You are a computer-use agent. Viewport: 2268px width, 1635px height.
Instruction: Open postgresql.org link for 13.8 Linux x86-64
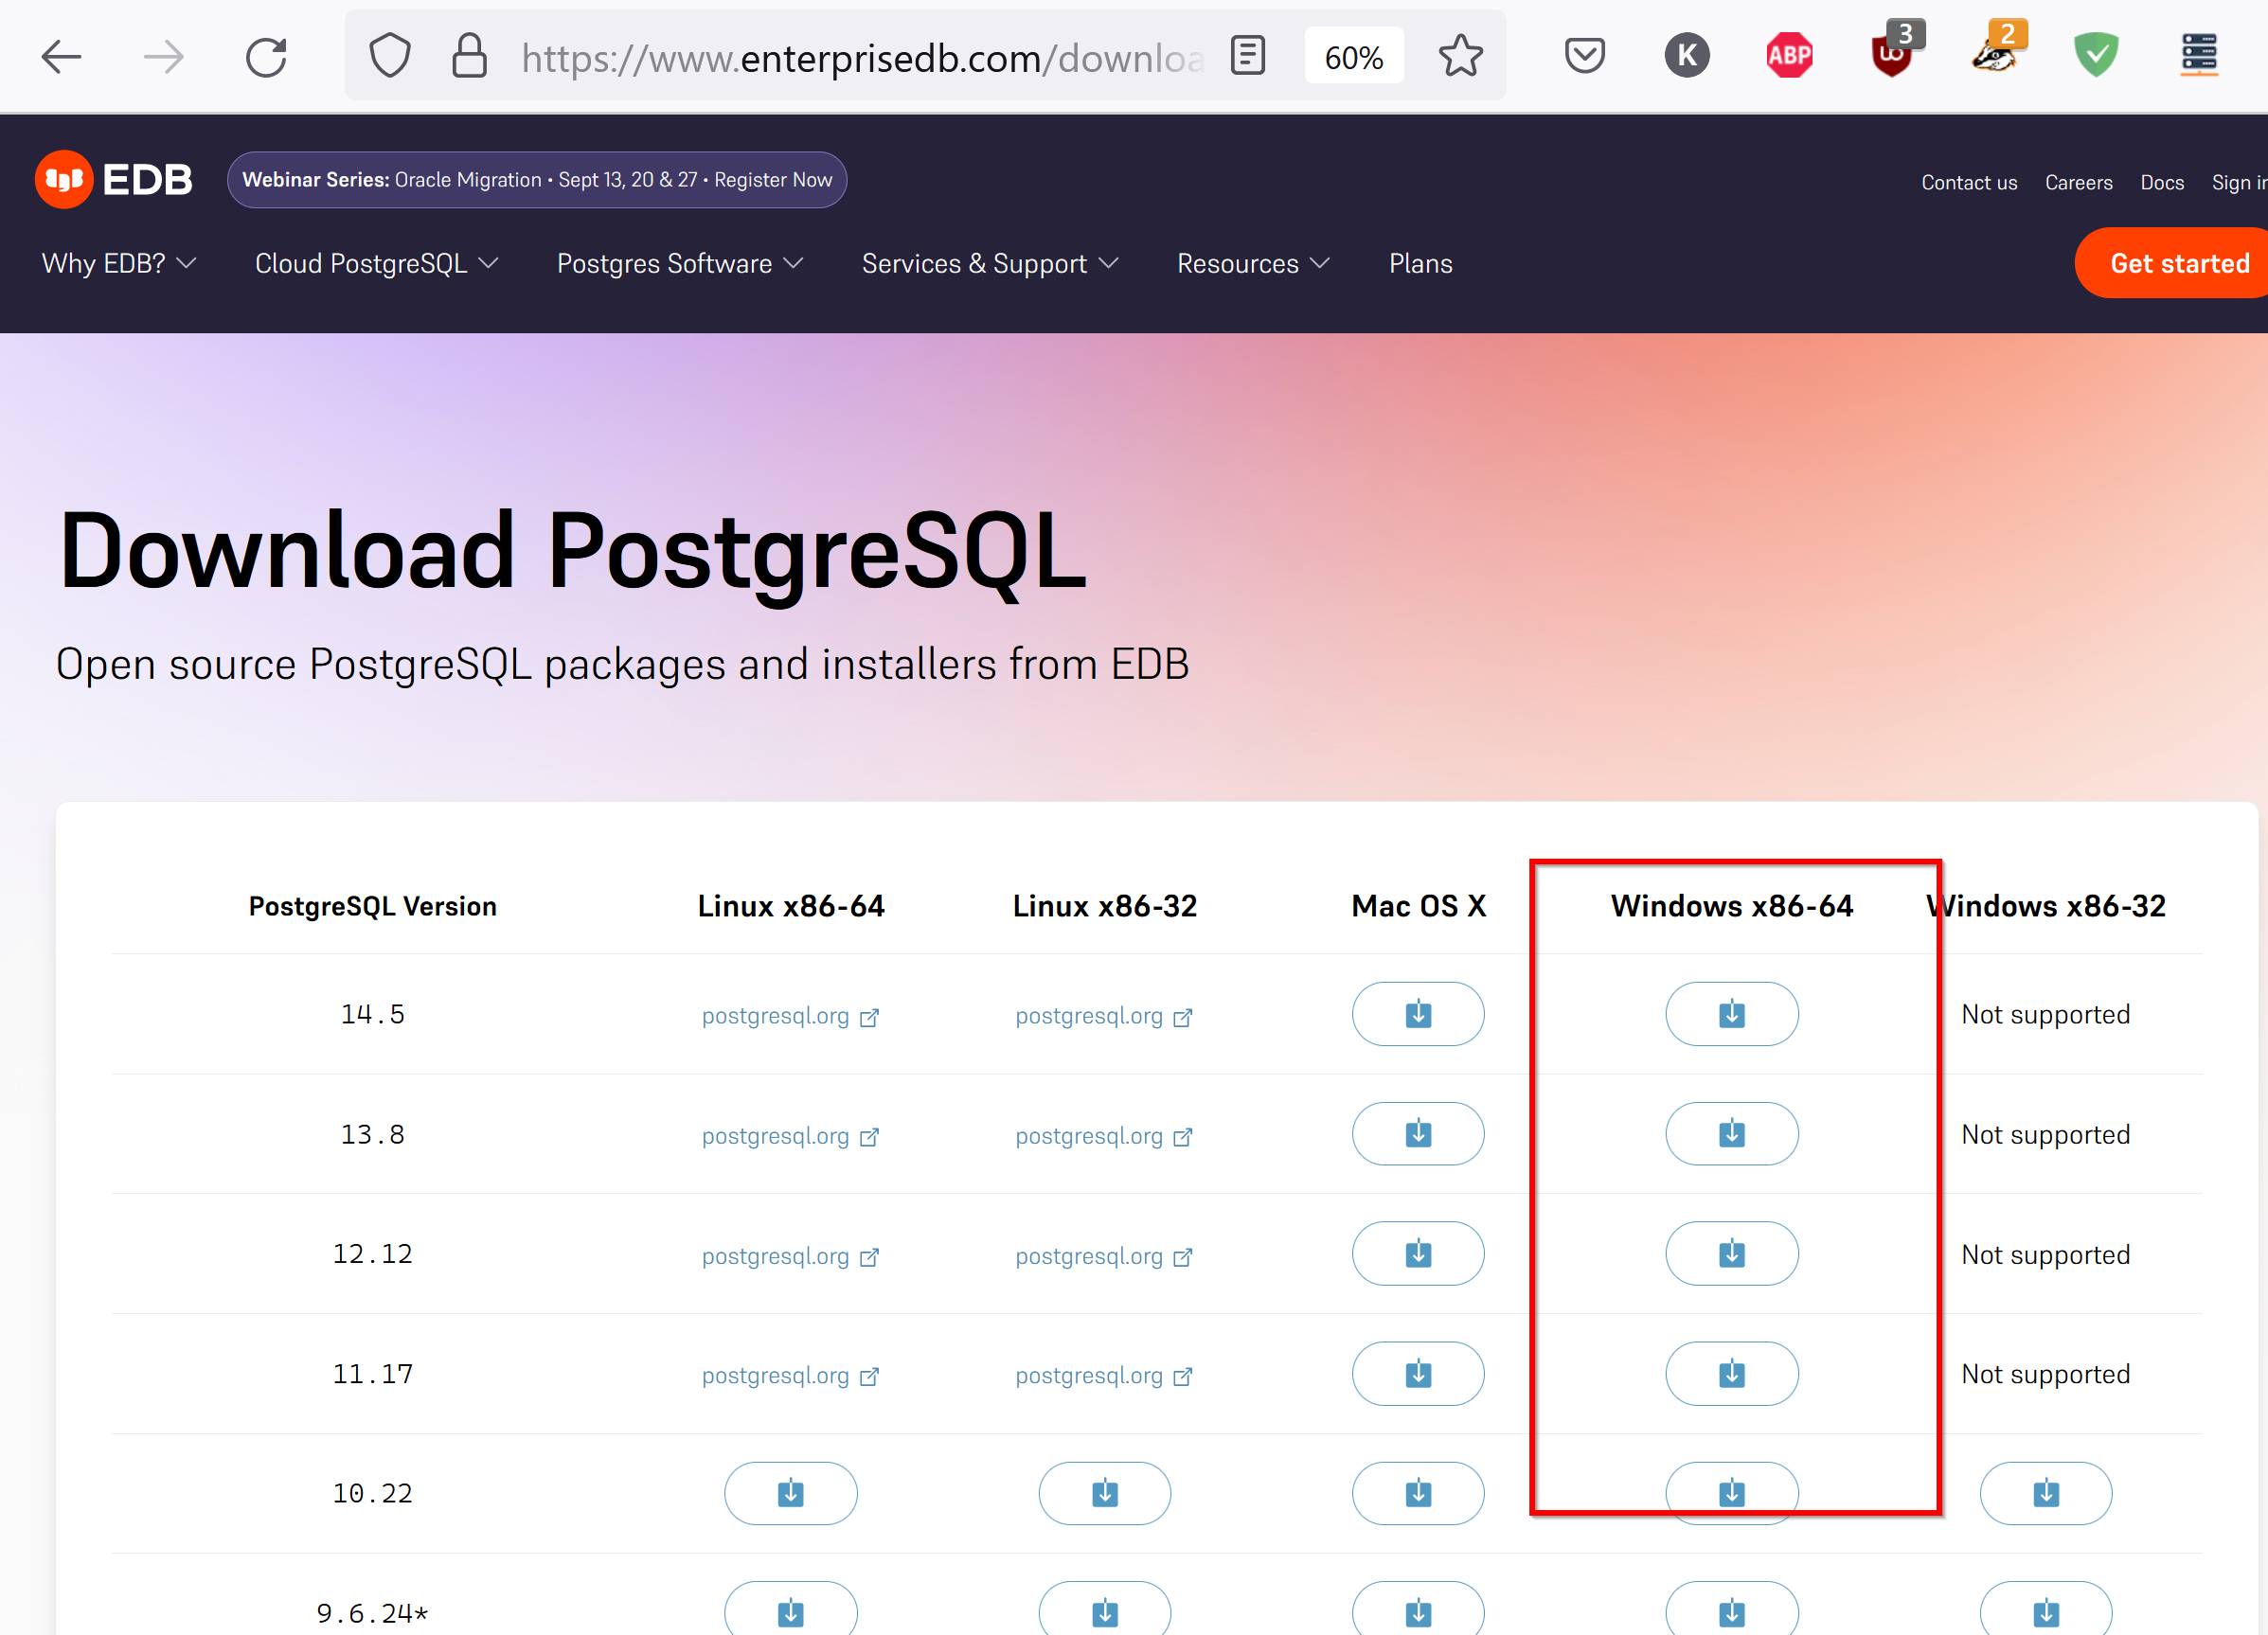pyautogui.click(x=790, y=1136)
